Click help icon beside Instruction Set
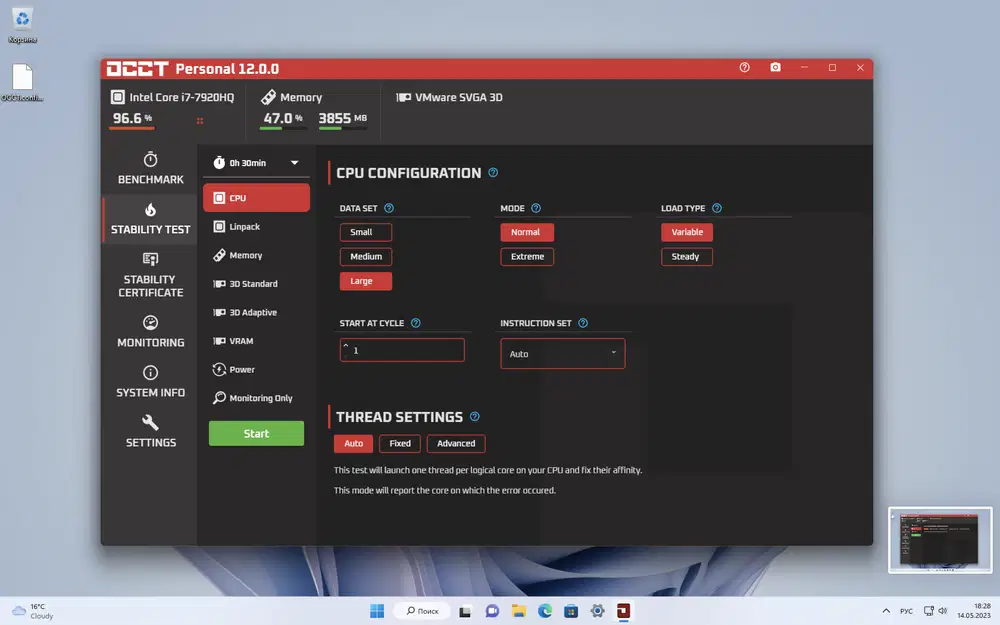 (583, 323)
